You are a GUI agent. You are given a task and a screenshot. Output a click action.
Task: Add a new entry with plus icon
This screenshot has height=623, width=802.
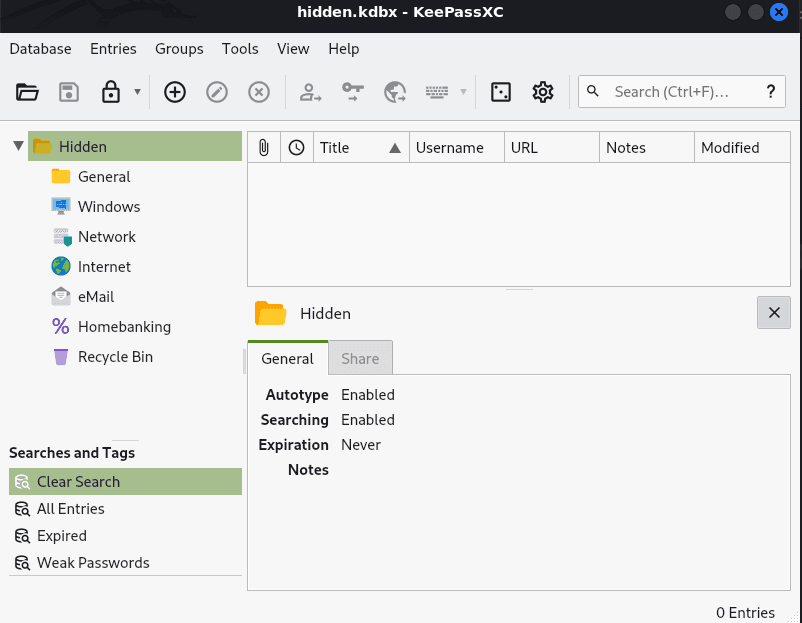175,92
